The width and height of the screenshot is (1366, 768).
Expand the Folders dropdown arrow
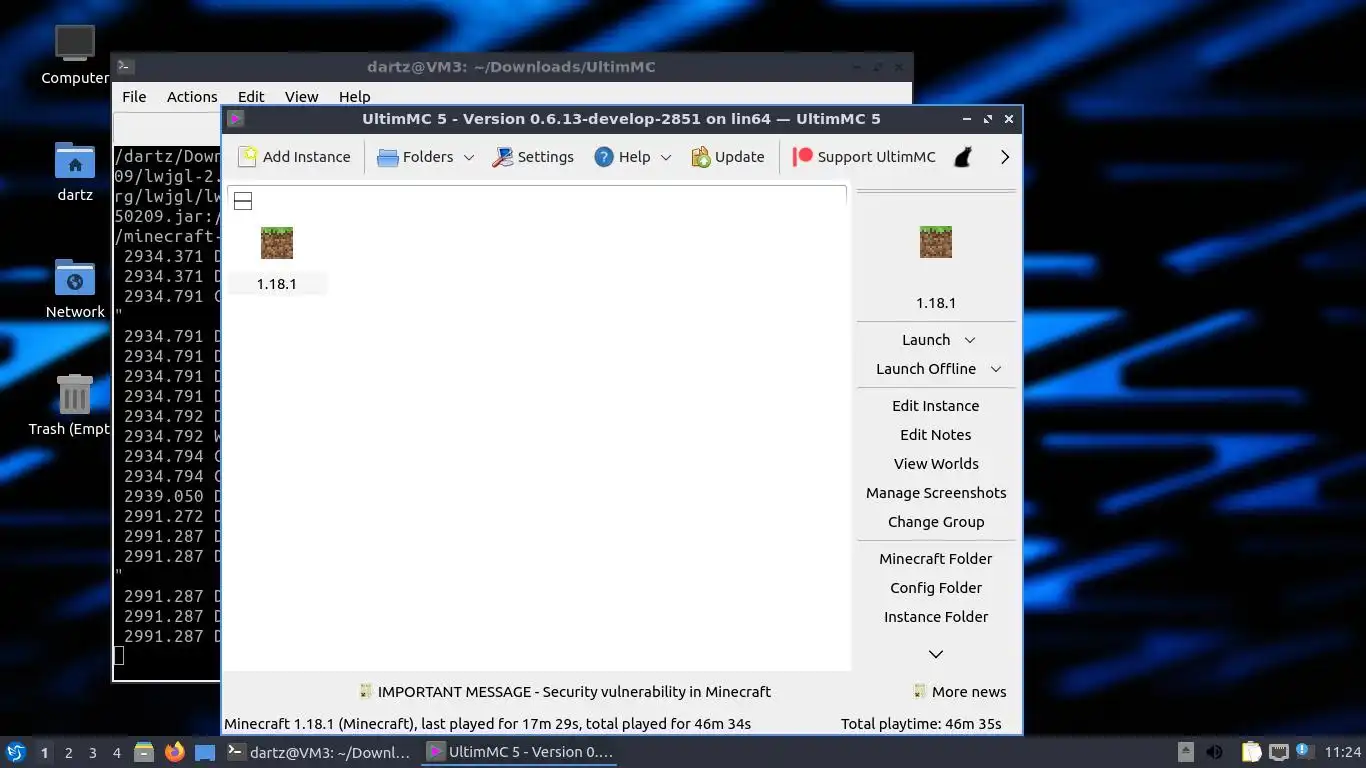click(x=469, y=157)
